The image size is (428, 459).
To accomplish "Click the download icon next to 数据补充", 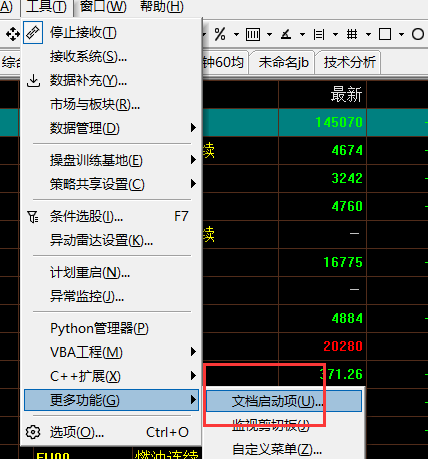I will click(33, 80).
